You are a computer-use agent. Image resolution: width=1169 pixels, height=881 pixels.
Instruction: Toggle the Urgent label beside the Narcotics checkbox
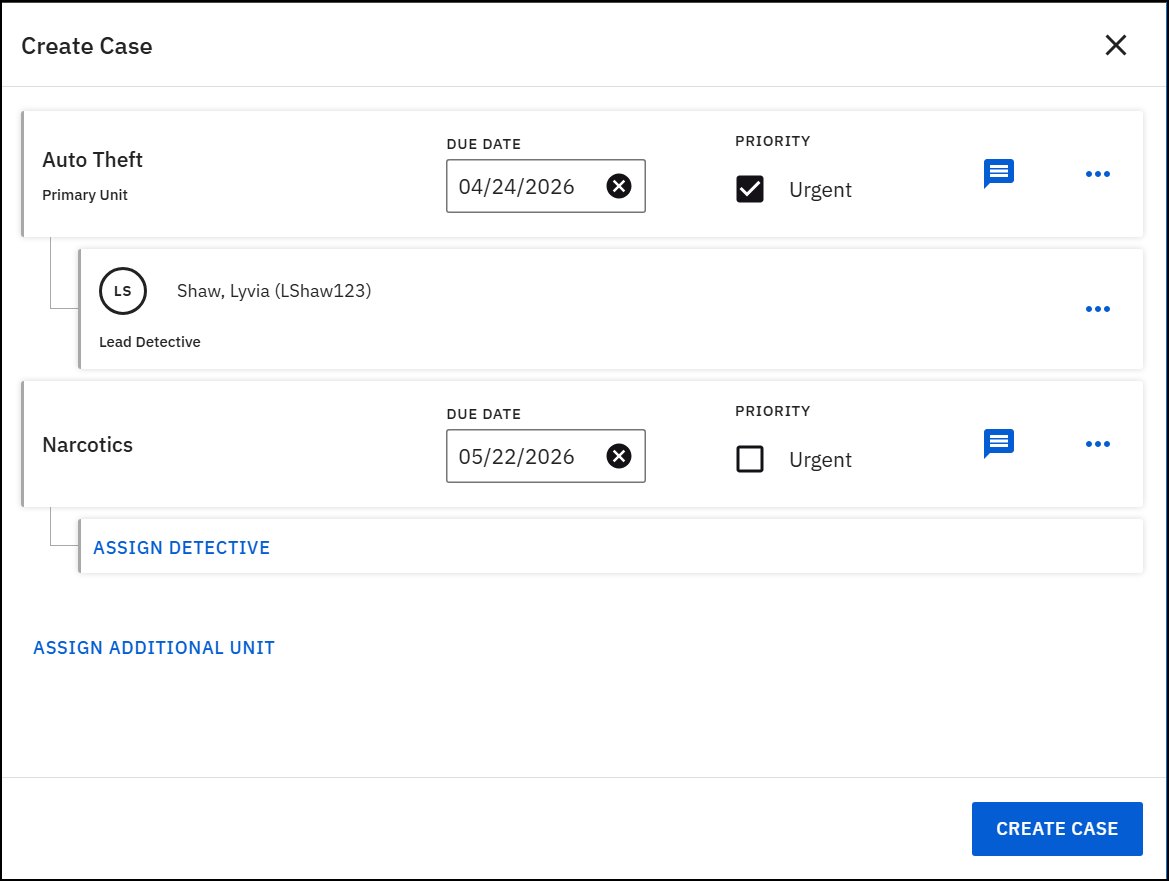820,459
